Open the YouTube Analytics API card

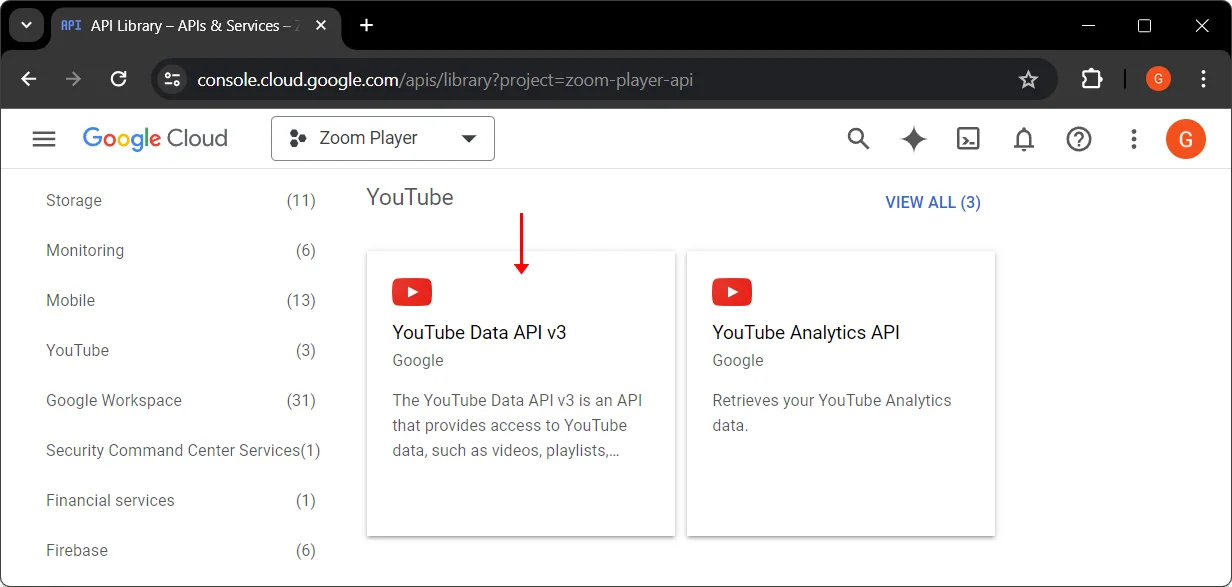(x=841, y=393)
